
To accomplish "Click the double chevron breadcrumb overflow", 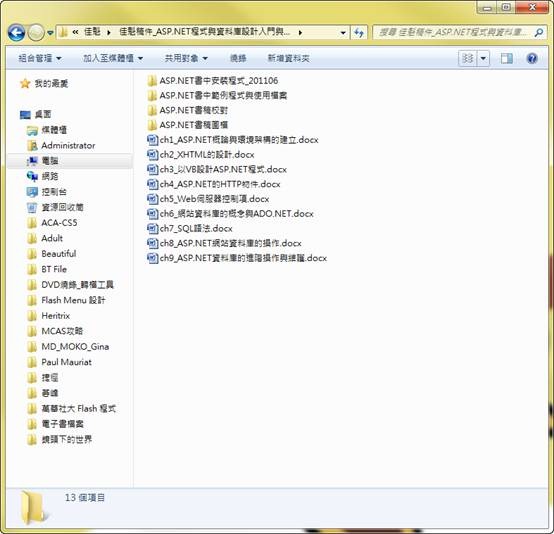I will click(75, 33).
